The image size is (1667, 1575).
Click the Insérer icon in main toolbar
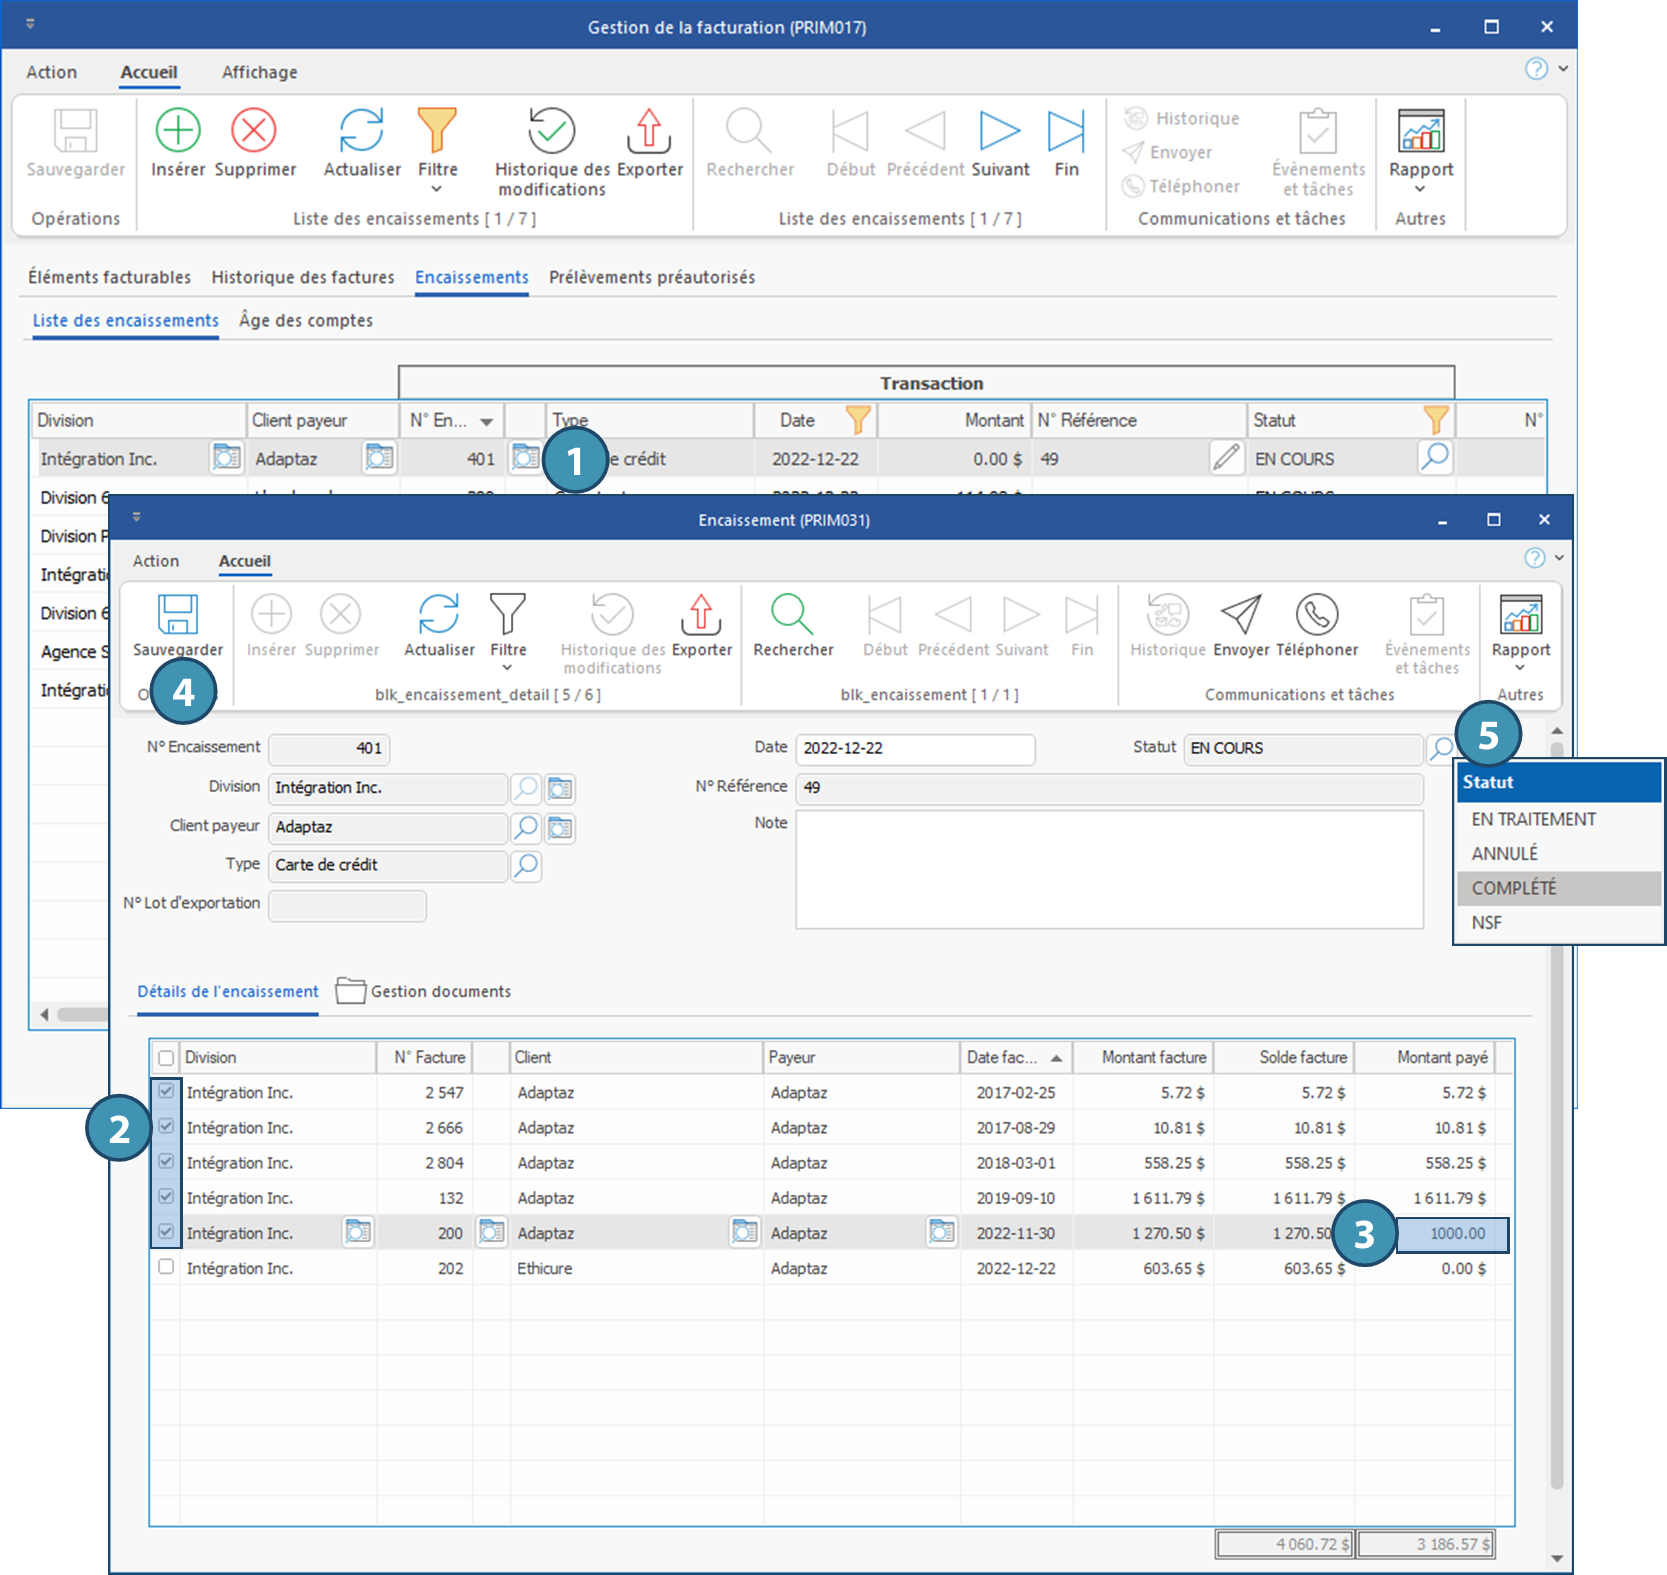coord(178,131)
